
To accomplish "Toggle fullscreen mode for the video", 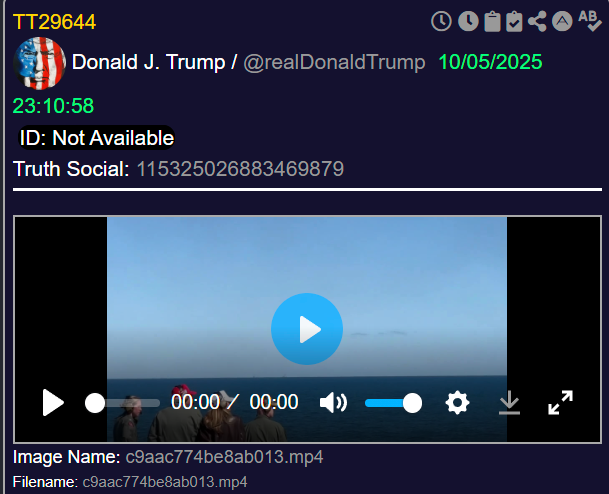I will [560, 403].
